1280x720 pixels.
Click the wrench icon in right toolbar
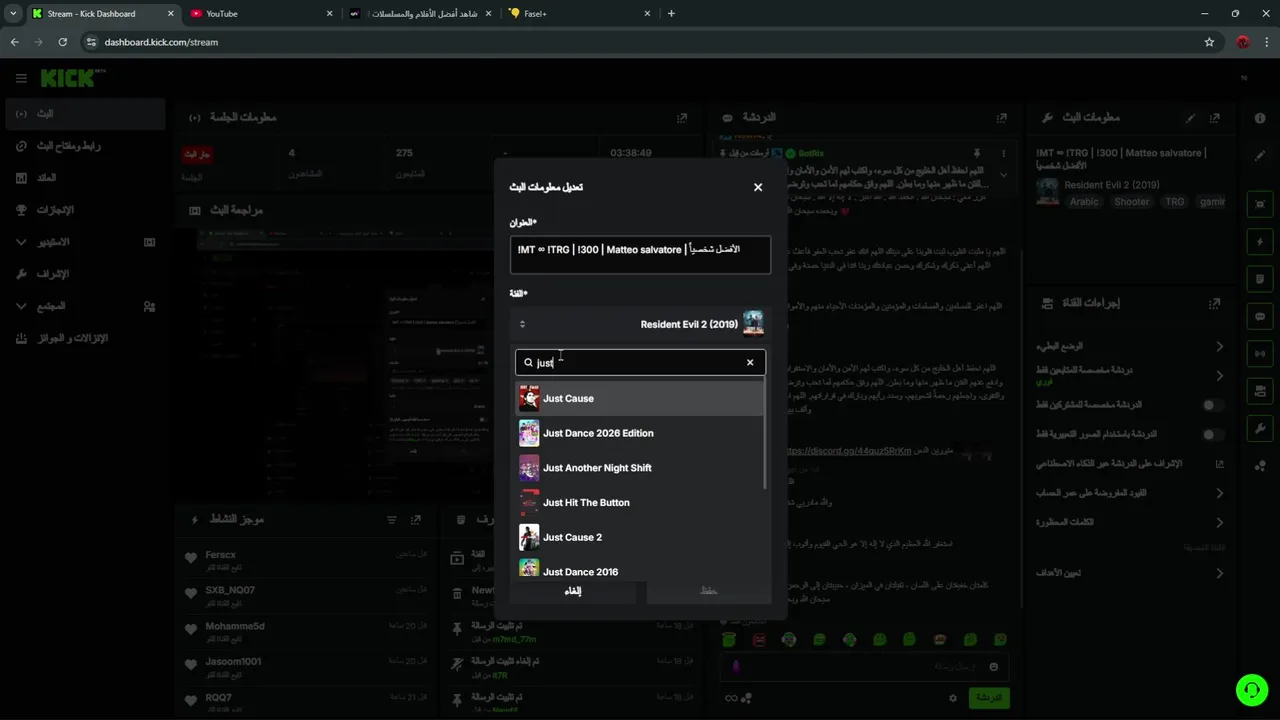click(x=1260, y=428)
